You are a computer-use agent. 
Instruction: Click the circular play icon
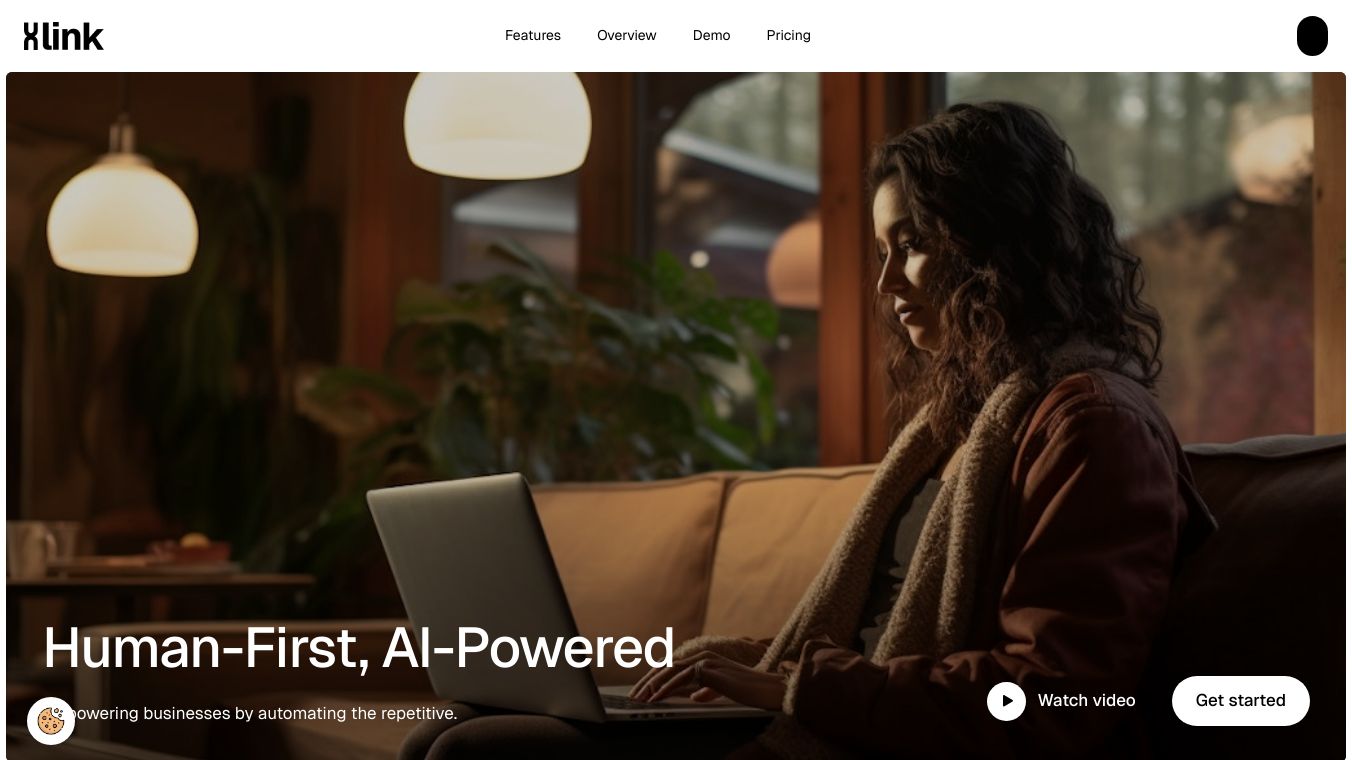coord(1006,701)
